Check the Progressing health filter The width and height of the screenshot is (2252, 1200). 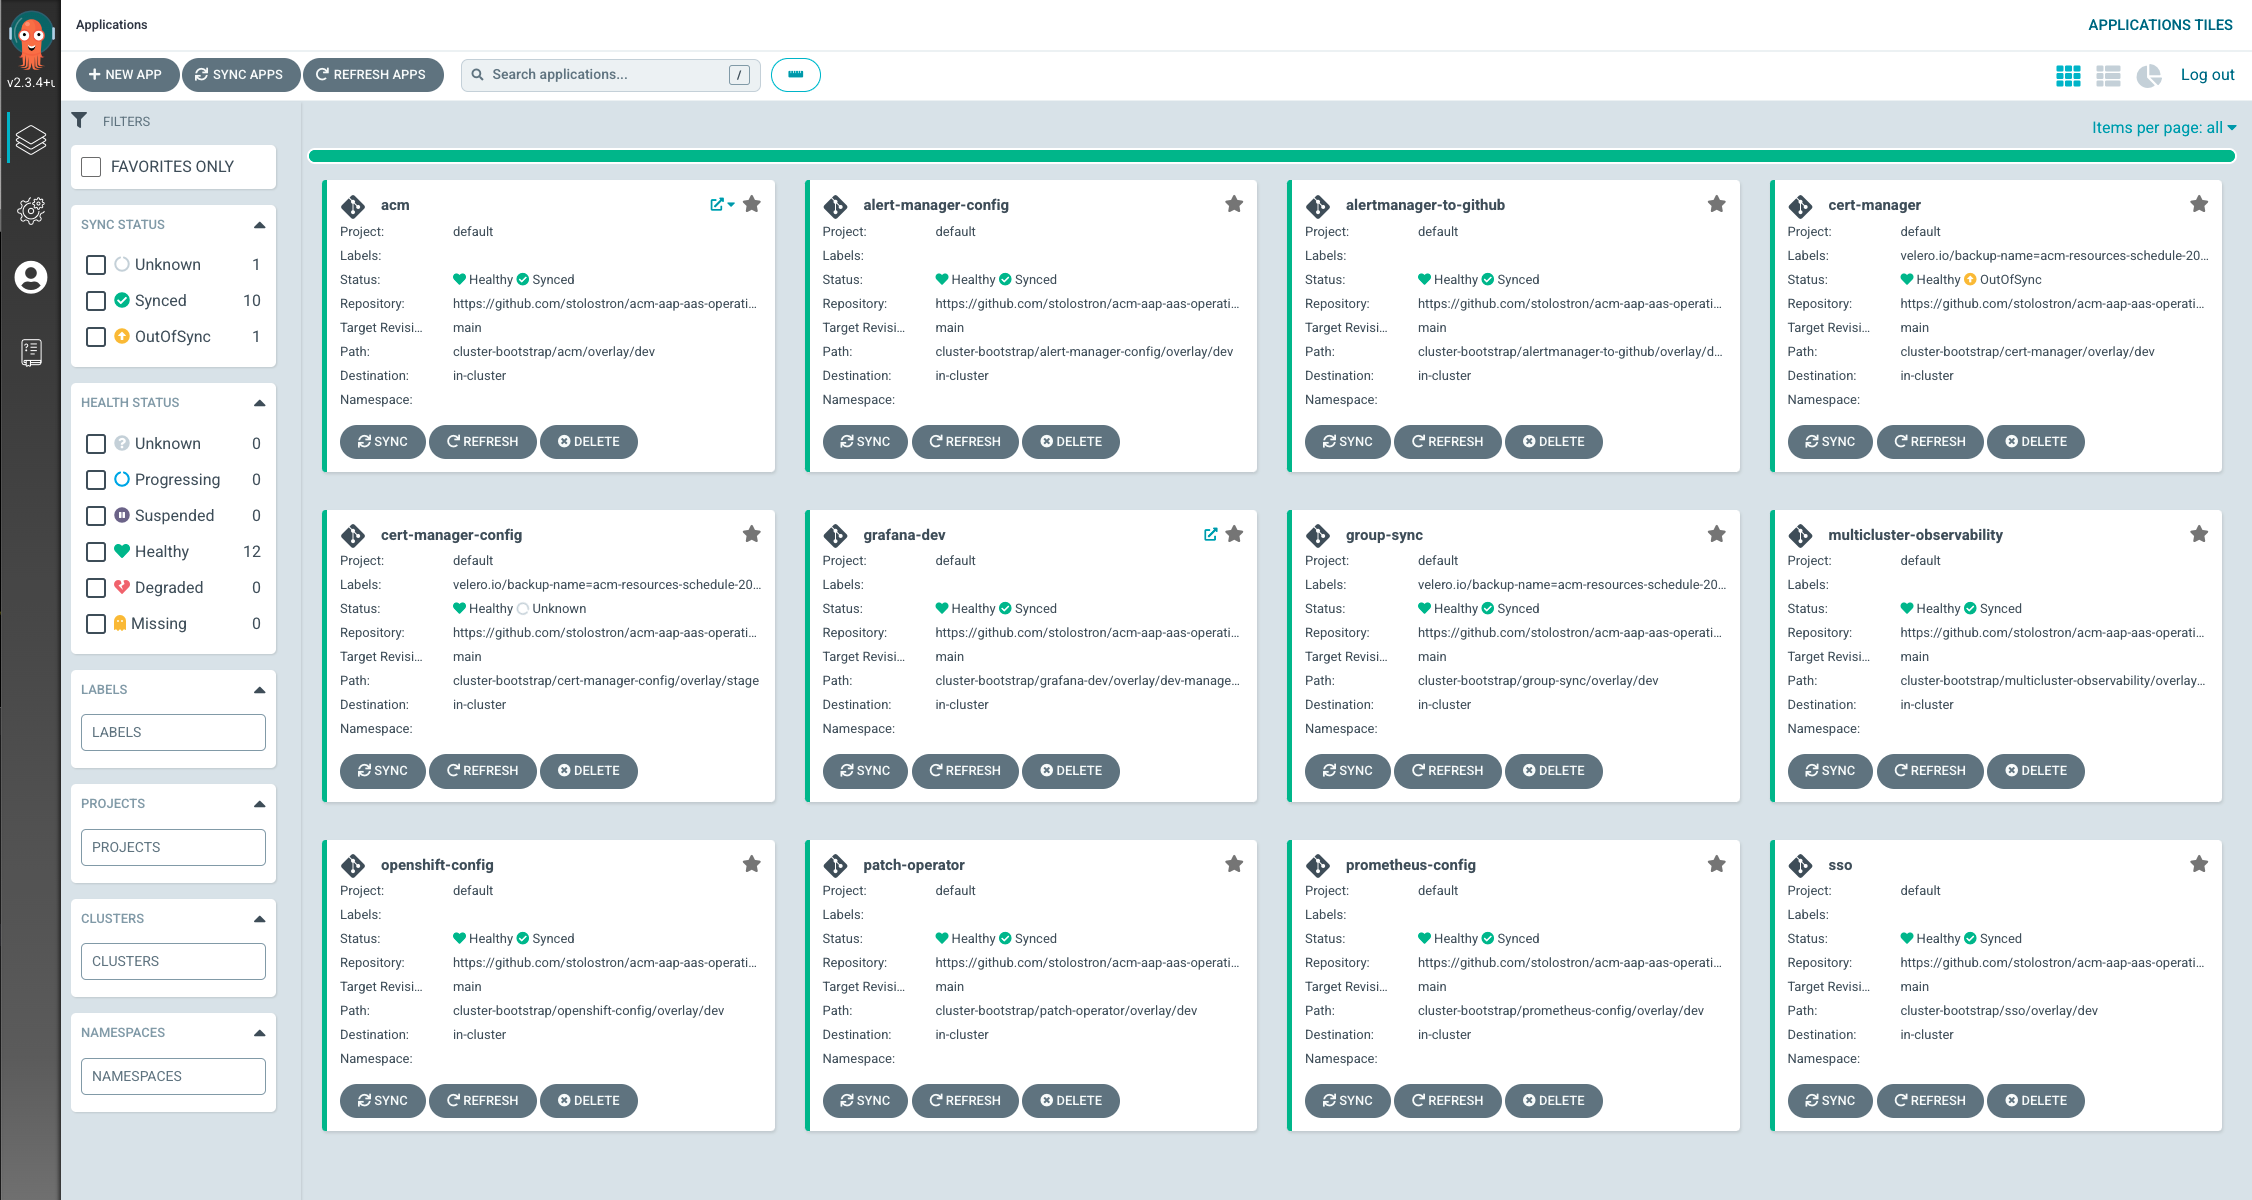pos(96,480)
